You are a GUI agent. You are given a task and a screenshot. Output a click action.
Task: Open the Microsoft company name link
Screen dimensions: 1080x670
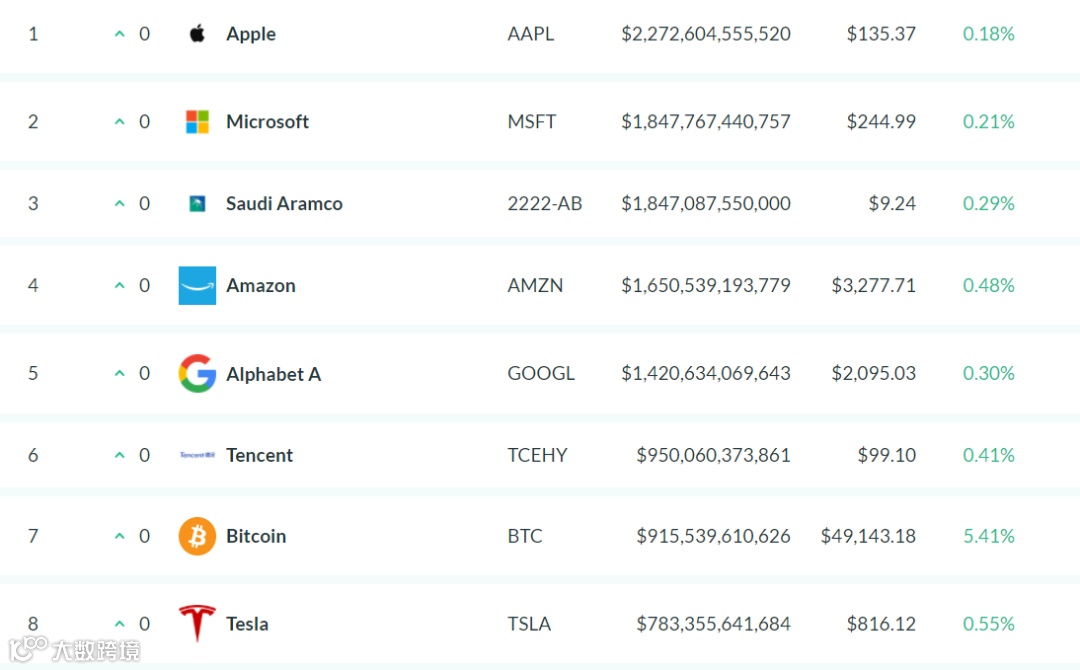click(267, 122)
